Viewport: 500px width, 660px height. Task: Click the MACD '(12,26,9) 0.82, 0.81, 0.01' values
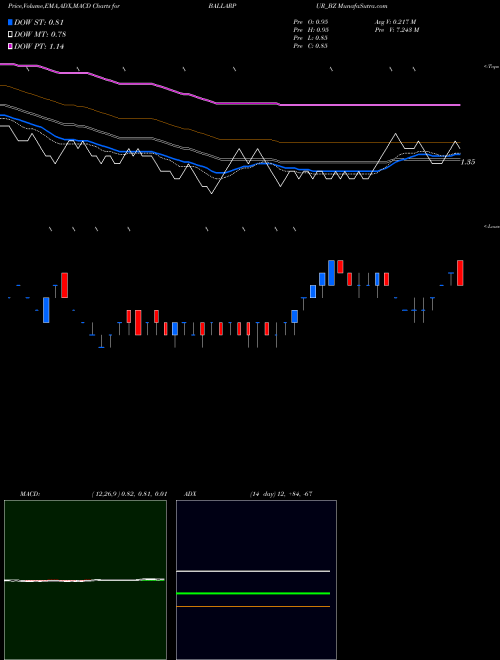click(129, 494)
